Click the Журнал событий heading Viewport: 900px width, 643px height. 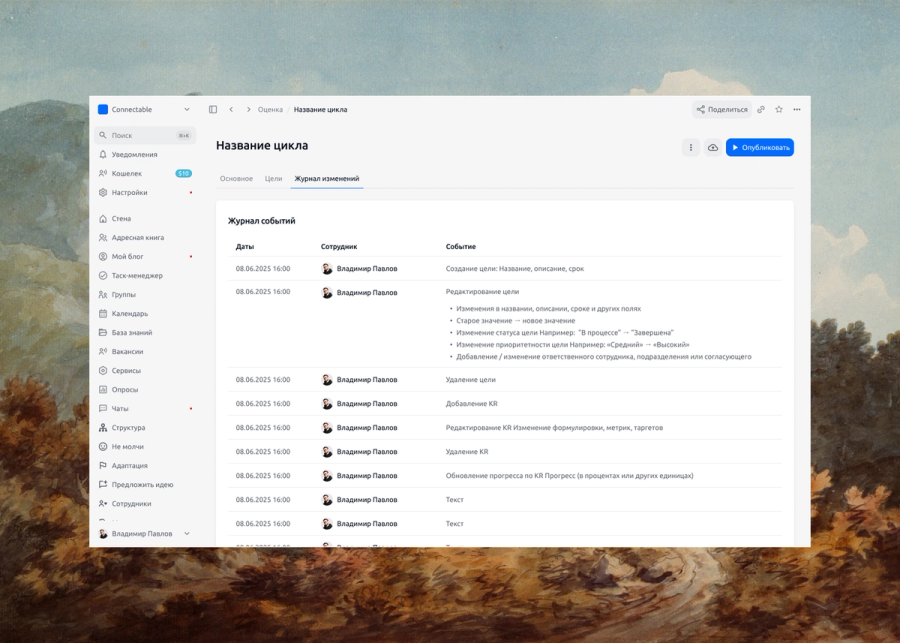[262, 221]
